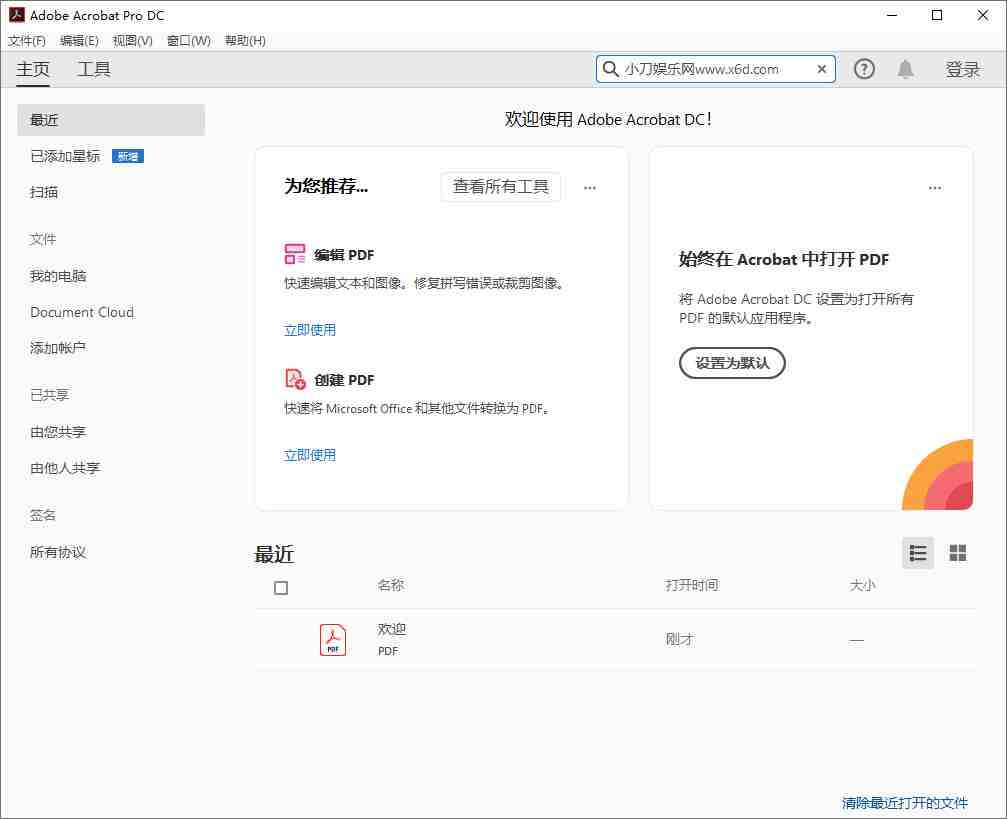Switch to the 主页 tab
This screenshot has height=819, width=1007.
point(33,69)
